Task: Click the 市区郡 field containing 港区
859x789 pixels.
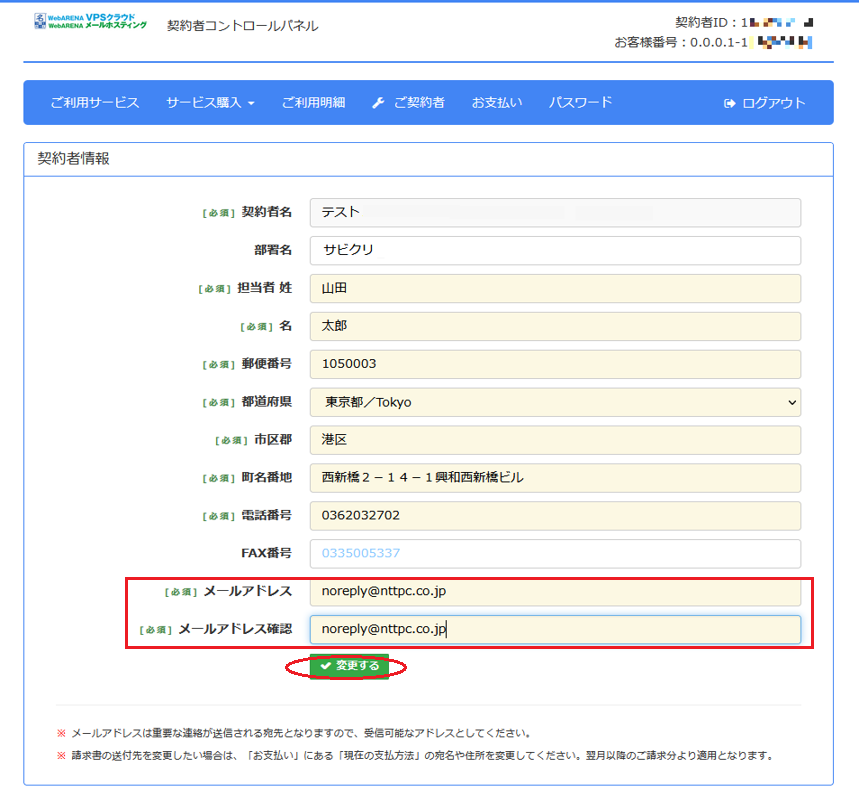Action: 555,440
